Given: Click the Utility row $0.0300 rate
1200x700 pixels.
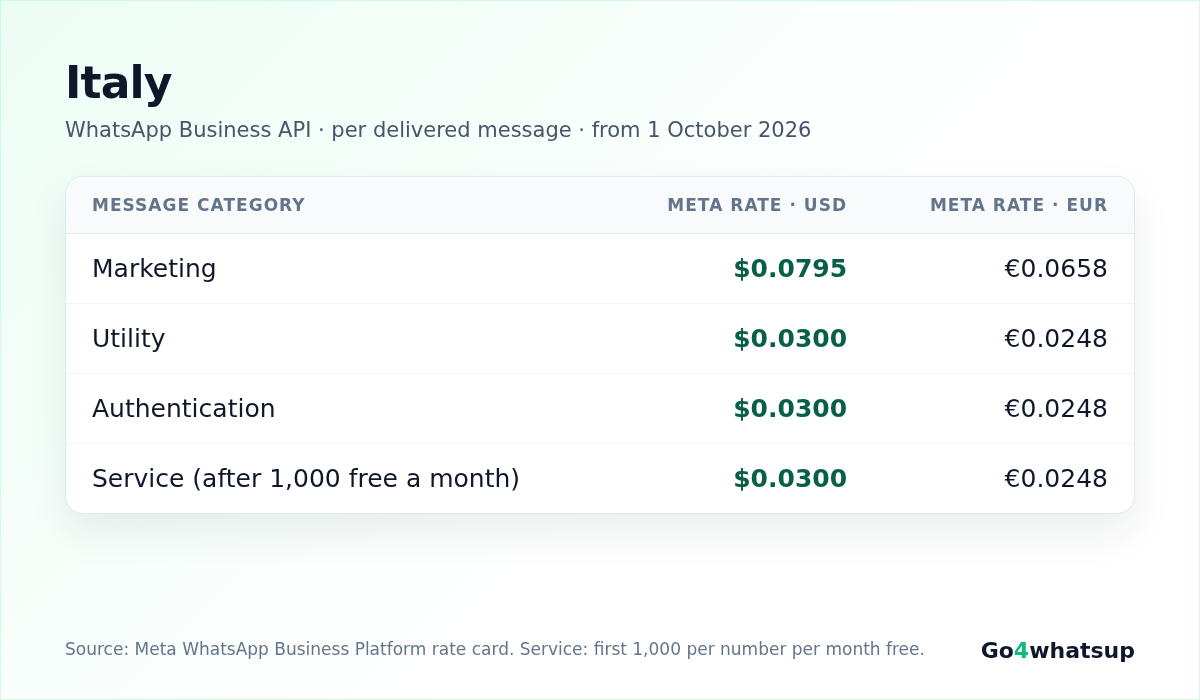Looking at the screenshot, I should point(790,339).
